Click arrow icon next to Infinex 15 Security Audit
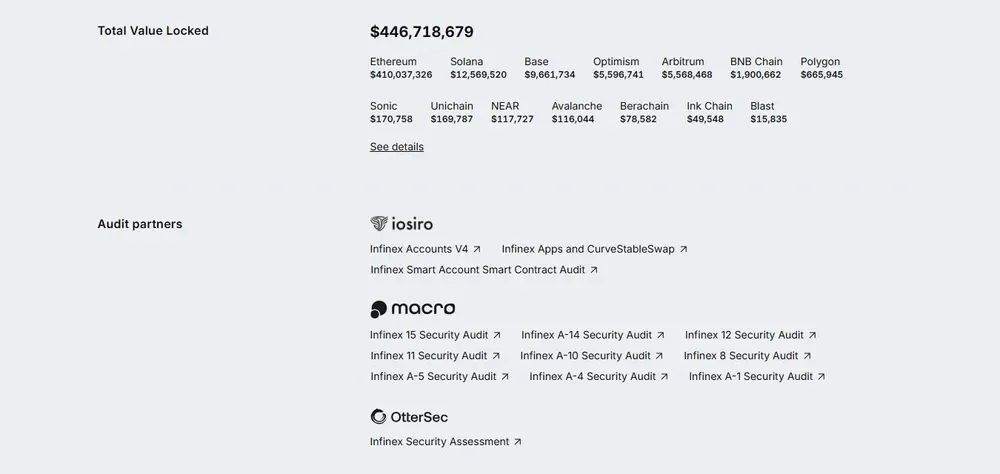Screen dimensions: 1000x474 [x=497, y=335]
